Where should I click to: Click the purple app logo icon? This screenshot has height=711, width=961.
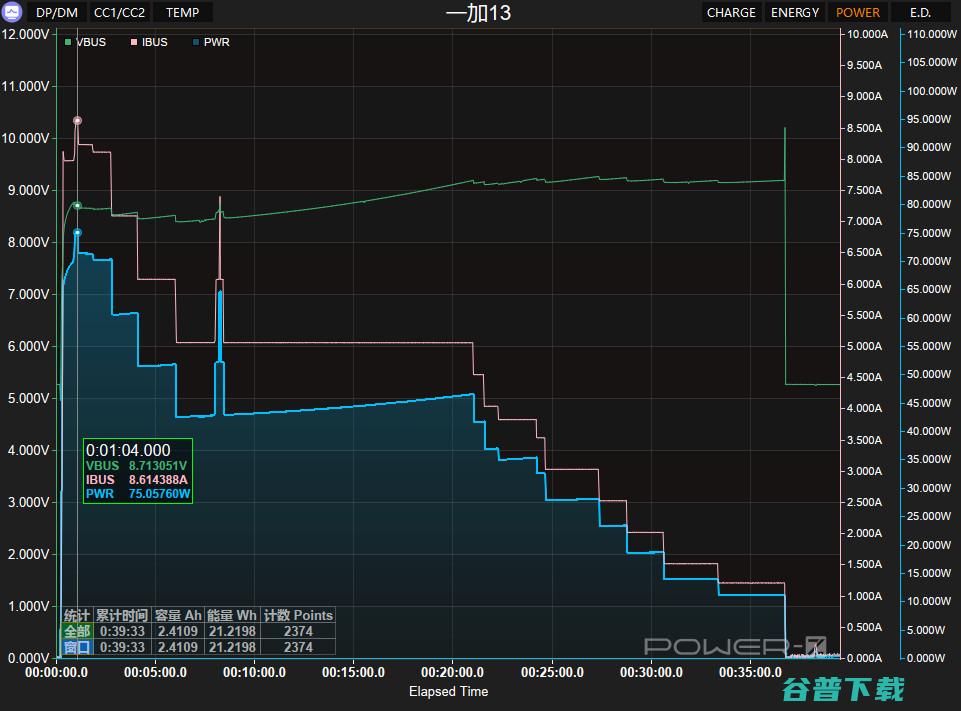coord(13,12)
